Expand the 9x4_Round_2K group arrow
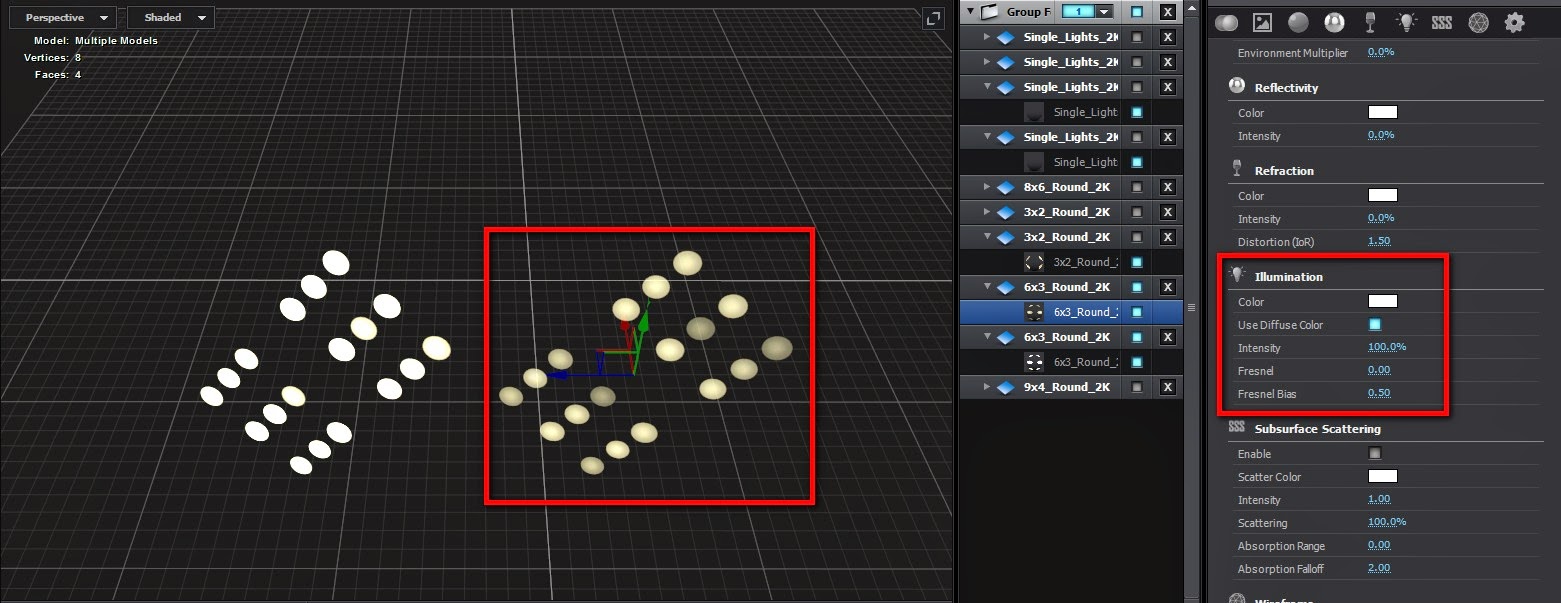Viewport: 1561px width, 603px height. coord(987,387)
